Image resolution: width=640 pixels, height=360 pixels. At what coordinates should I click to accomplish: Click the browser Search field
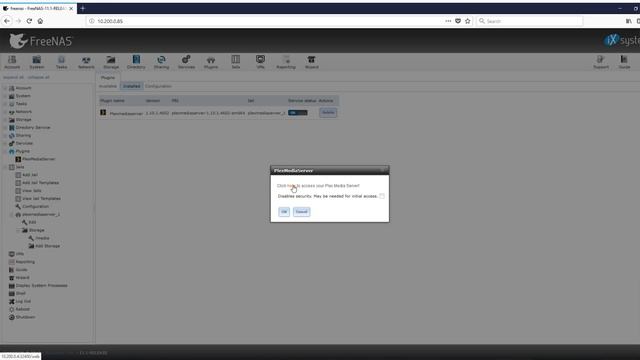click(x=530, y=21)
